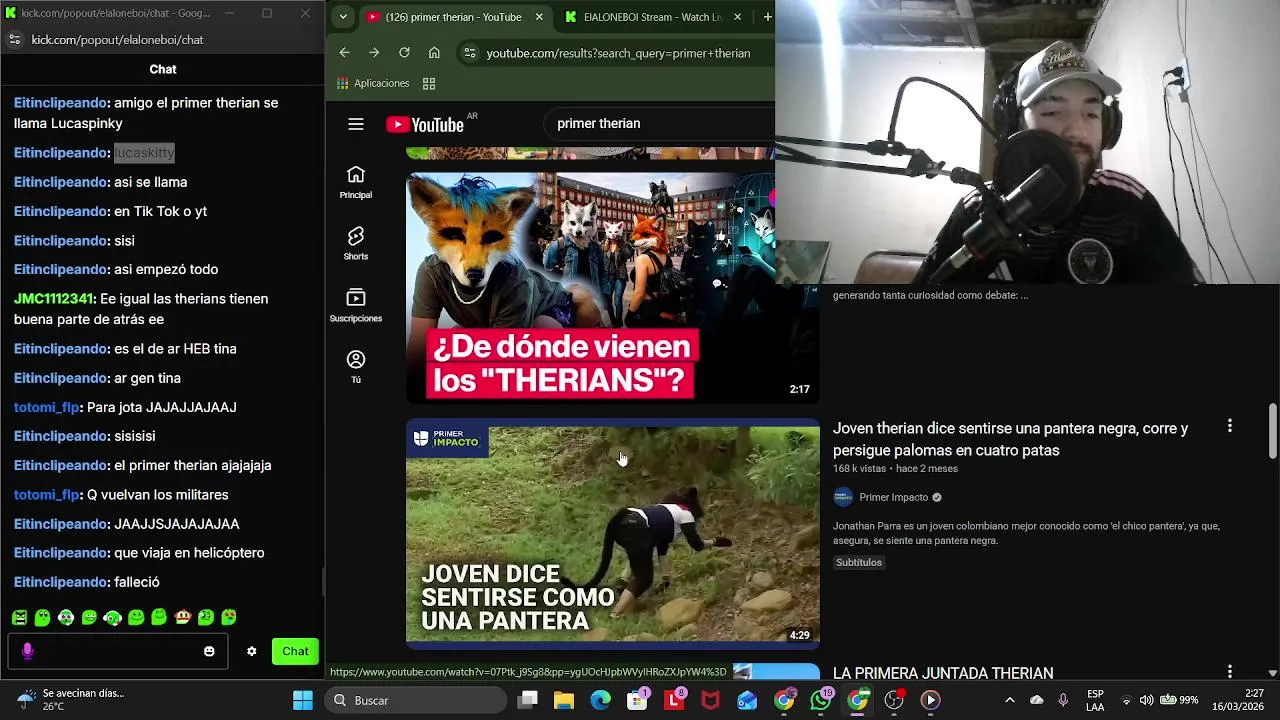1280x720 pixels.
Task: Open WhatsApp from the taskbar
Action: (821, 700)
